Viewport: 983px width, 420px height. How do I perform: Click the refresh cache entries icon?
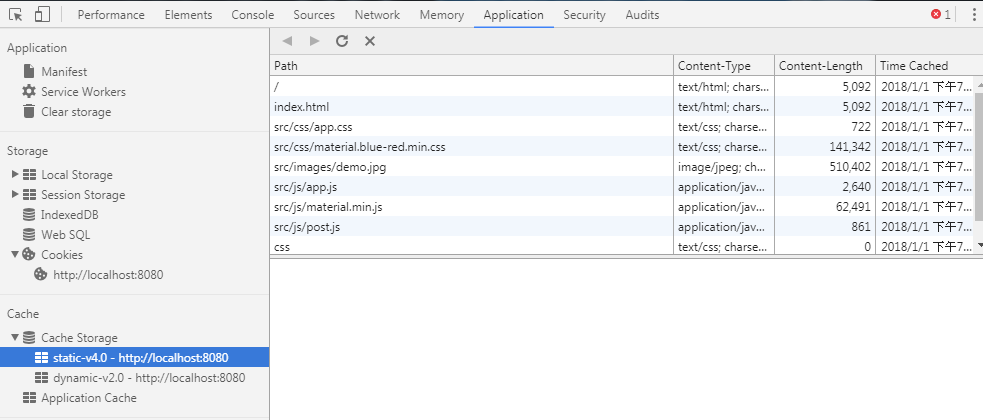[342, 41]
